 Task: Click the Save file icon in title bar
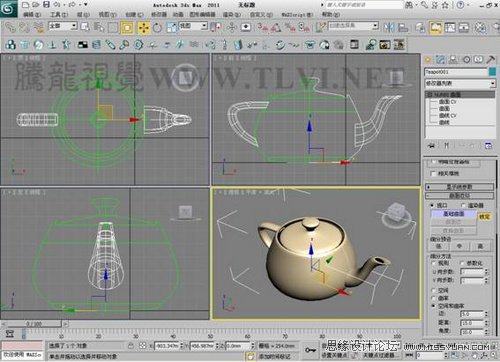click(46, 5)
